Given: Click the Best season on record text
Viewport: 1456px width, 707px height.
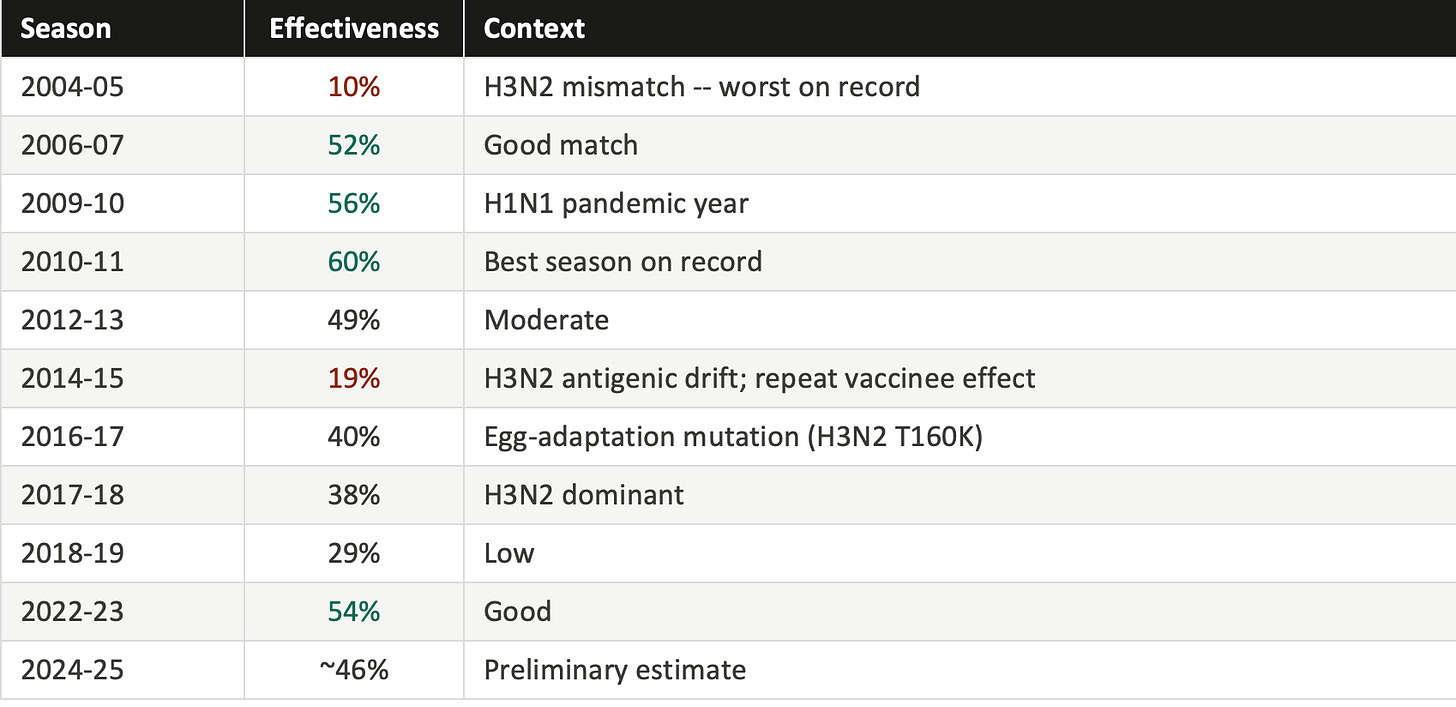Looking at the screenshot, I should tap(623, 262).
